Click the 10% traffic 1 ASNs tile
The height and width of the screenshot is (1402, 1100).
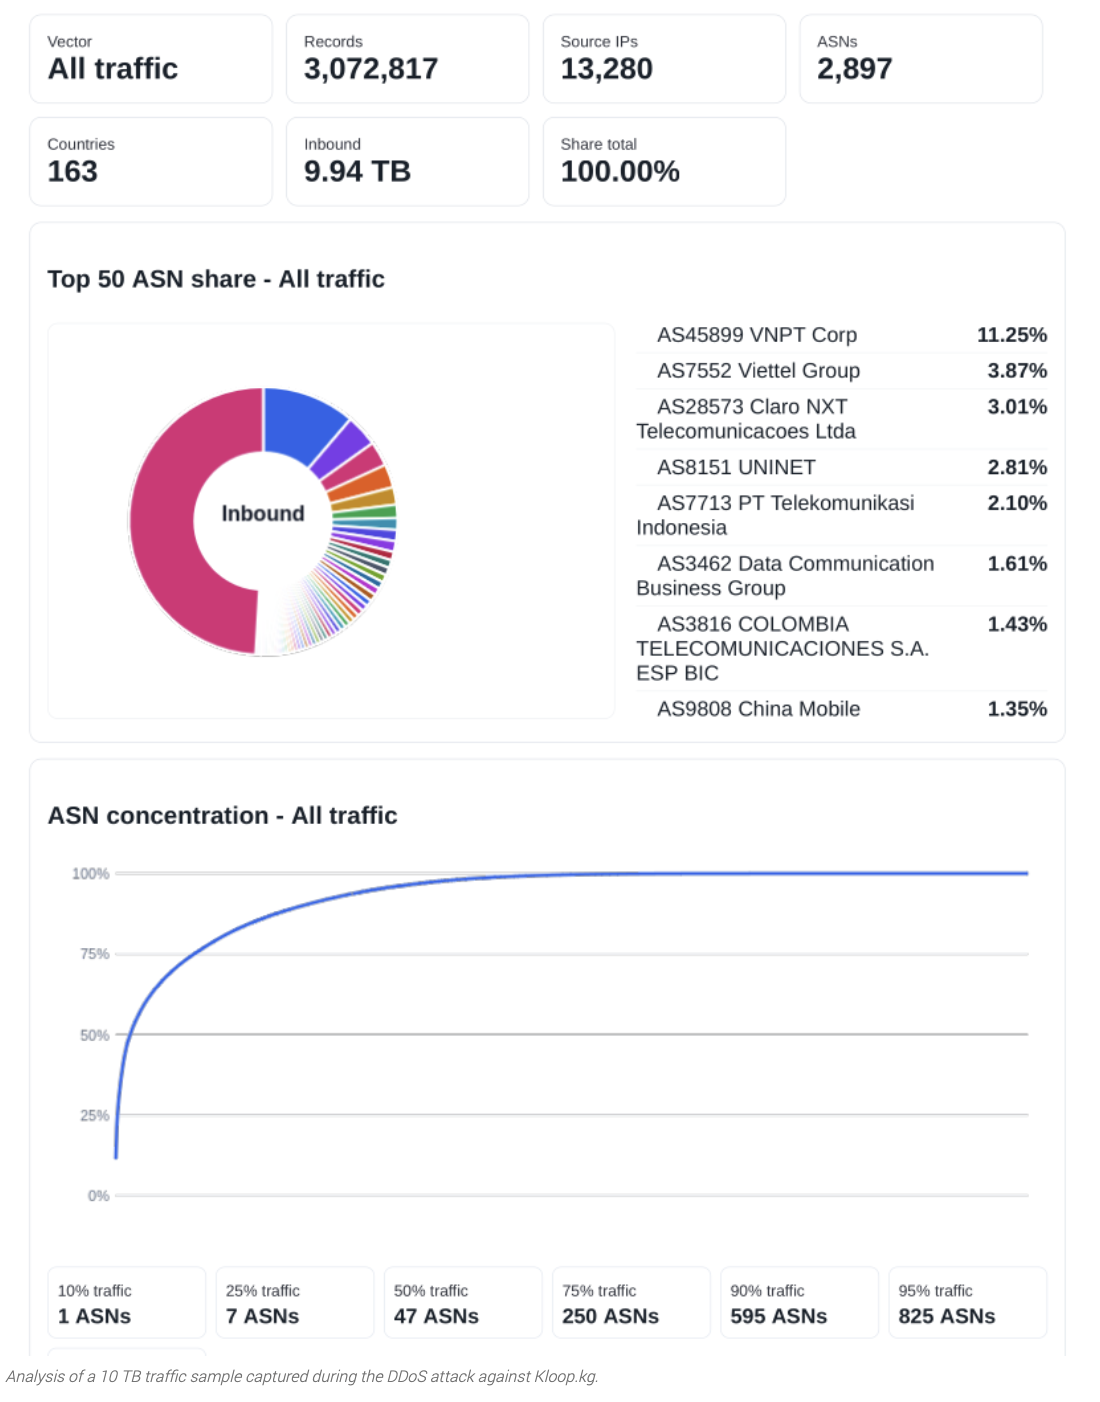pos(126,1303)
